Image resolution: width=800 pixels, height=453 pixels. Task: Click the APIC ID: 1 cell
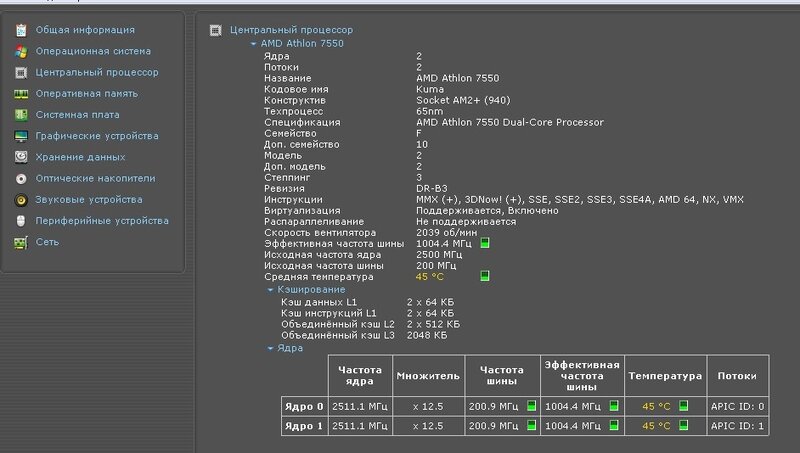(x=737, y=426)
